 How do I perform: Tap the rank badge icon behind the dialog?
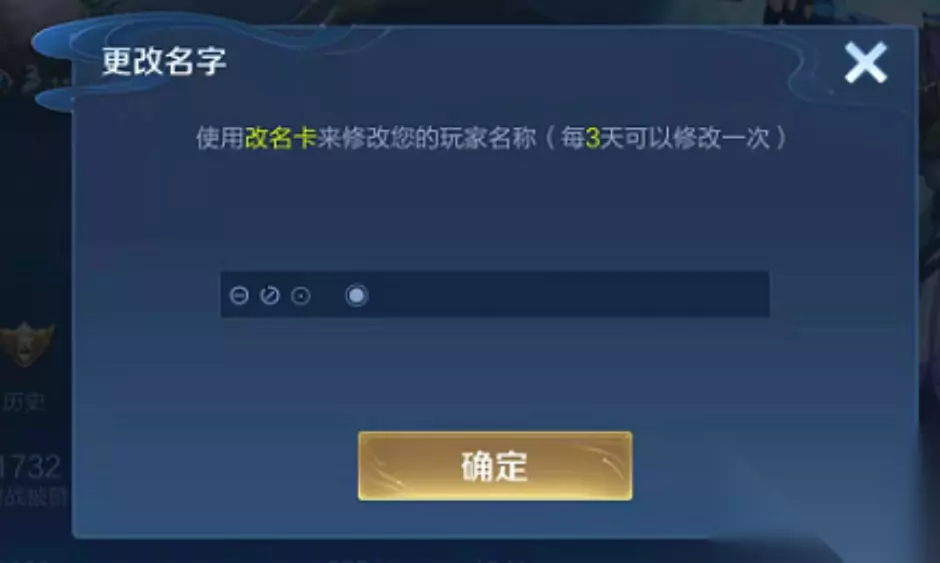coord(25,344)
